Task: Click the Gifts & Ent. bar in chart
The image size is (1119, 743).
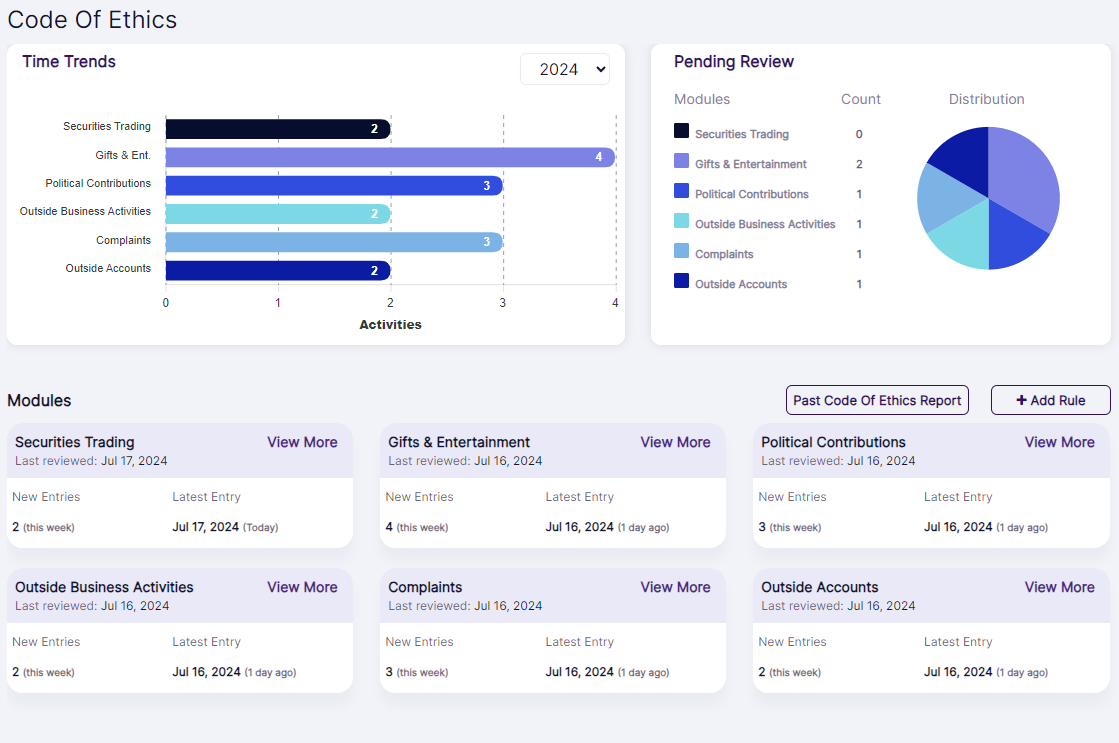Action: click(390, 157)
